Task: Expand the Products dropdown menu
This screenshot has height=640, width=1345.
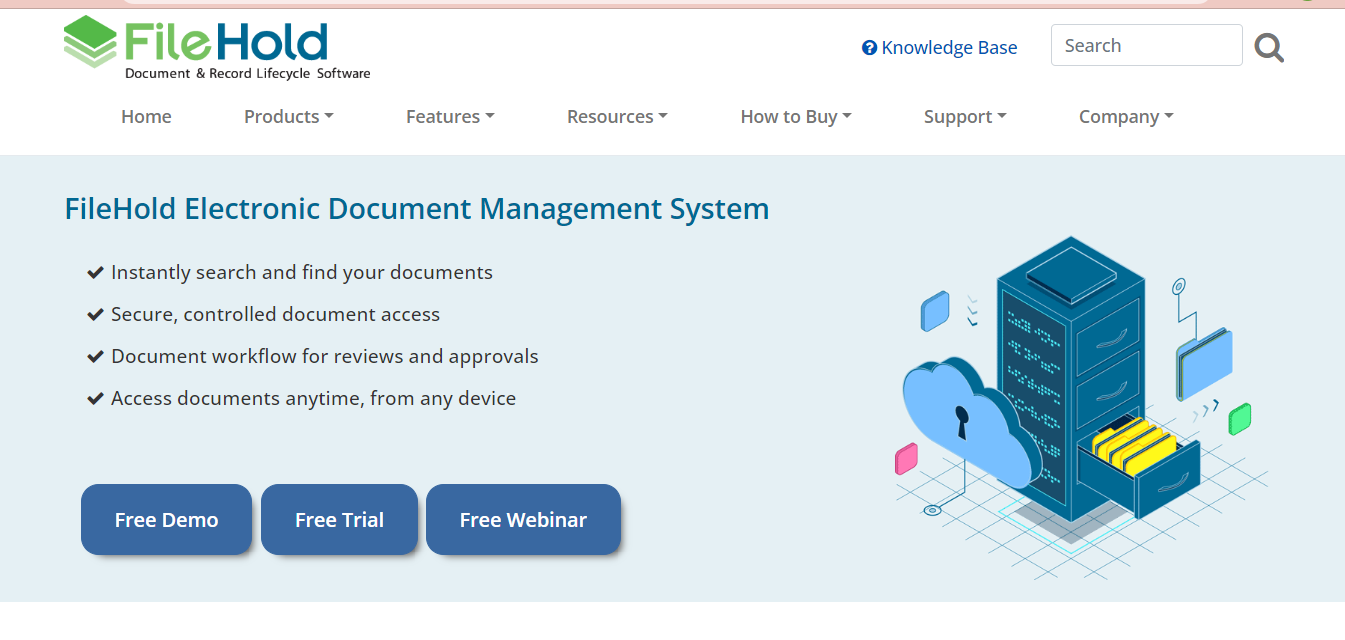Action: (x=289, y=117)
